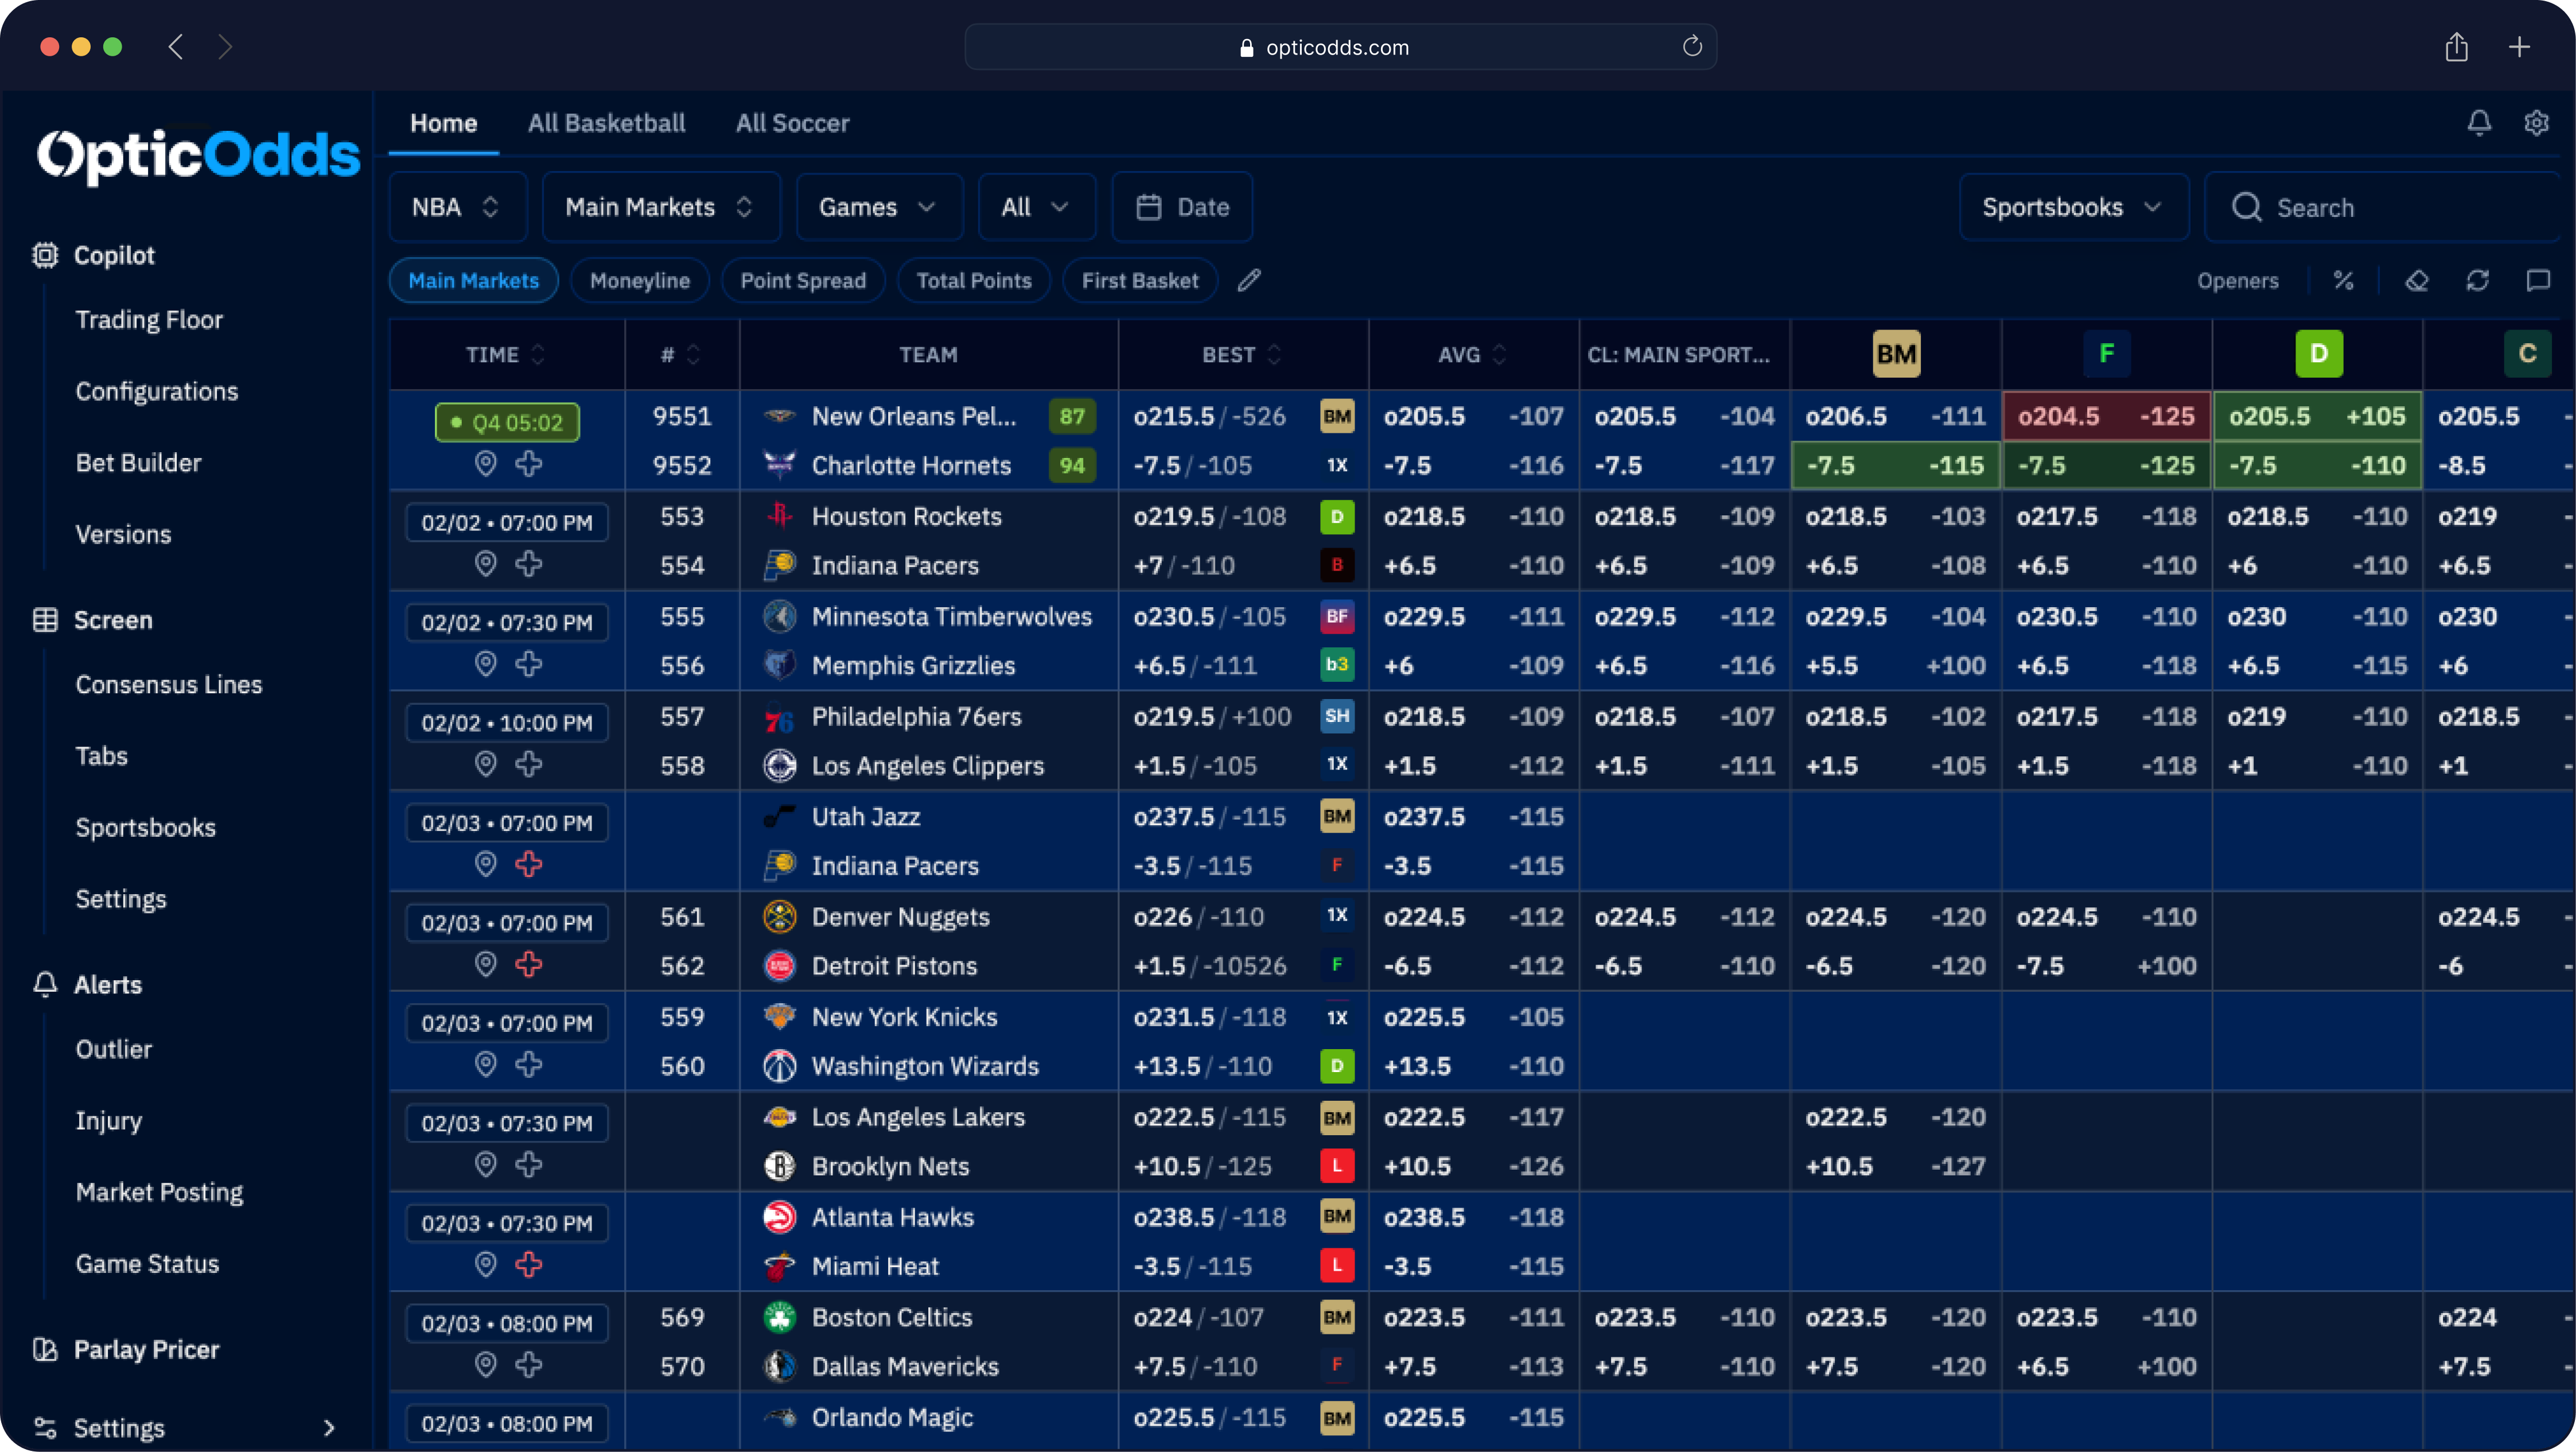Click the percent odds format icon
2576x1452 pixels.
click(2343, 281)
